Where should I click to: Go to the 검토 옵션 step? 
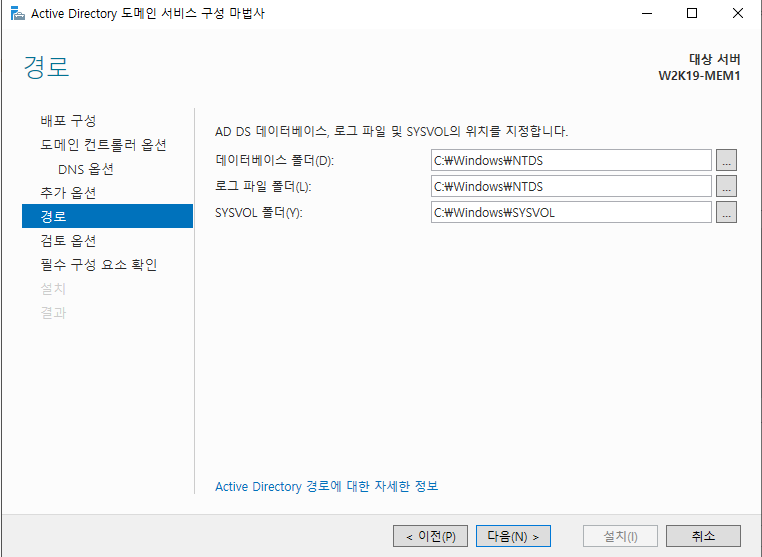(69, 241)
